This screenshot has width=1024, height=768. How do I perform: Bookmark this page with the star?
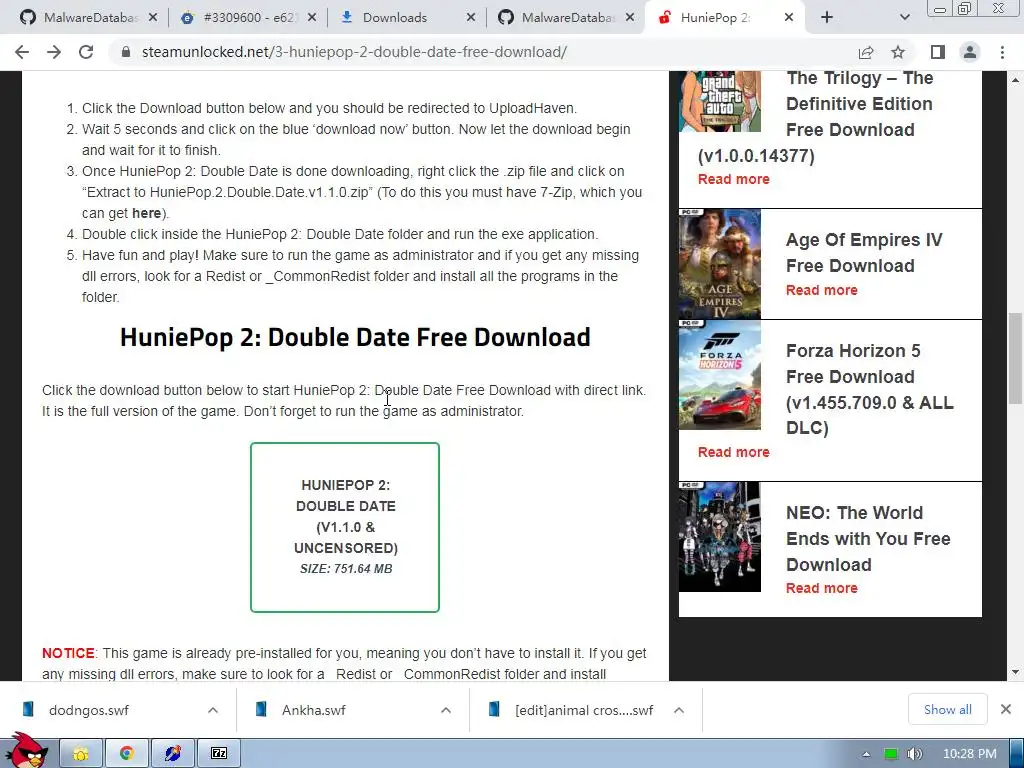point(898,52)
